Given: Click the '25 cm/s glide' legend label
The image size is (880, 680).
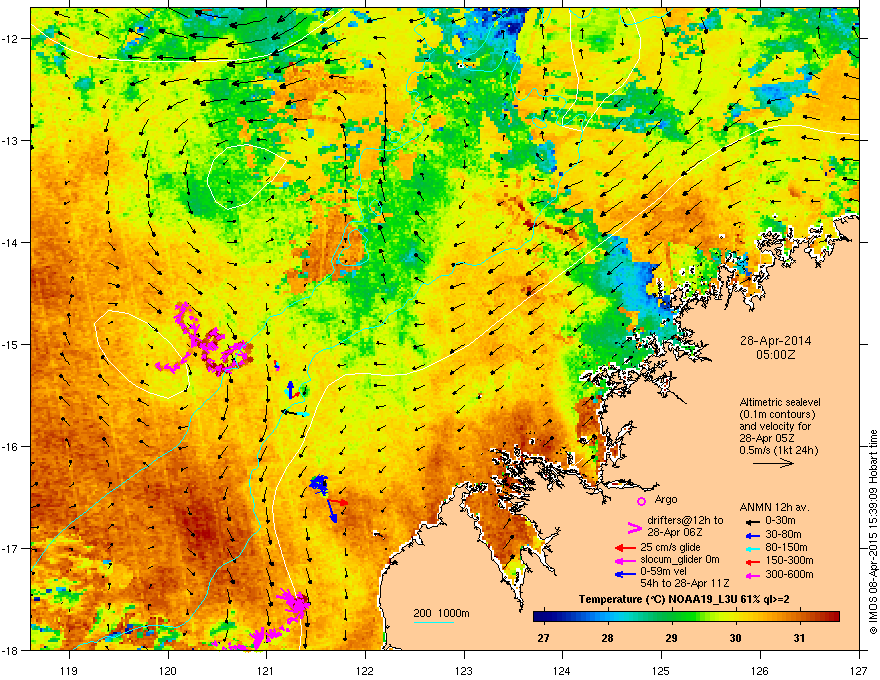Looking at the screenshot, I should click(670, 547).
